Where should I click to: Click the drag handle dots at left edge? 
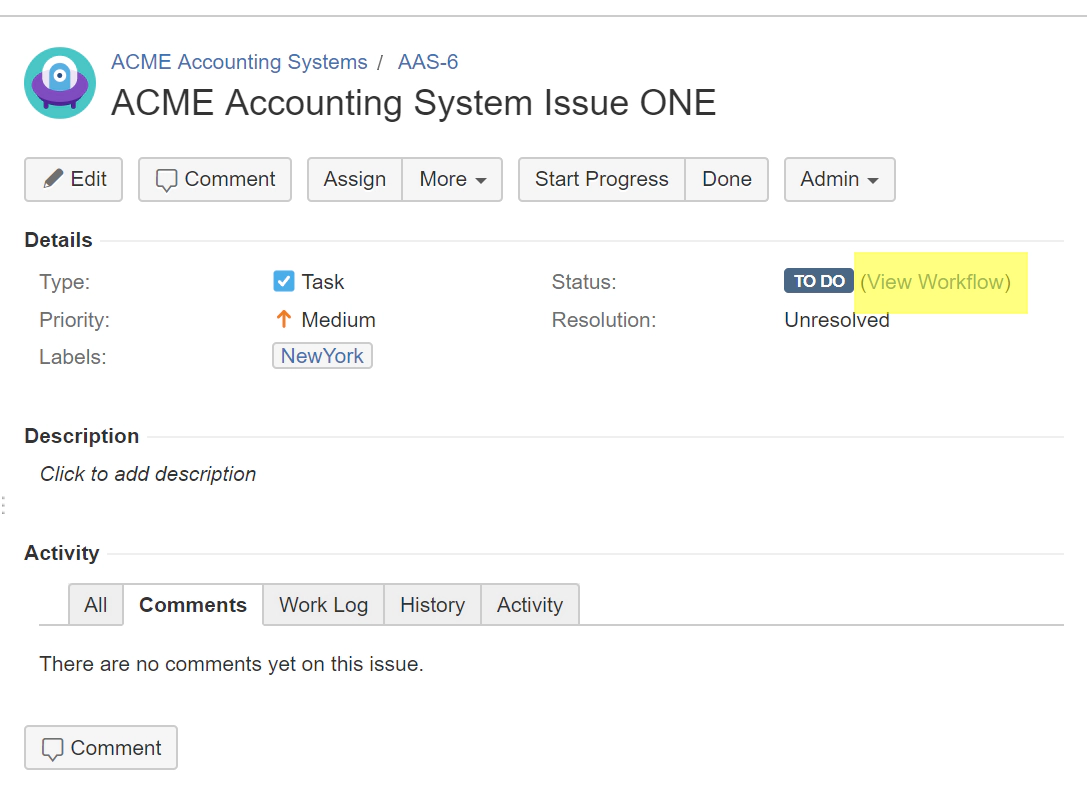[x=4, y=505]
